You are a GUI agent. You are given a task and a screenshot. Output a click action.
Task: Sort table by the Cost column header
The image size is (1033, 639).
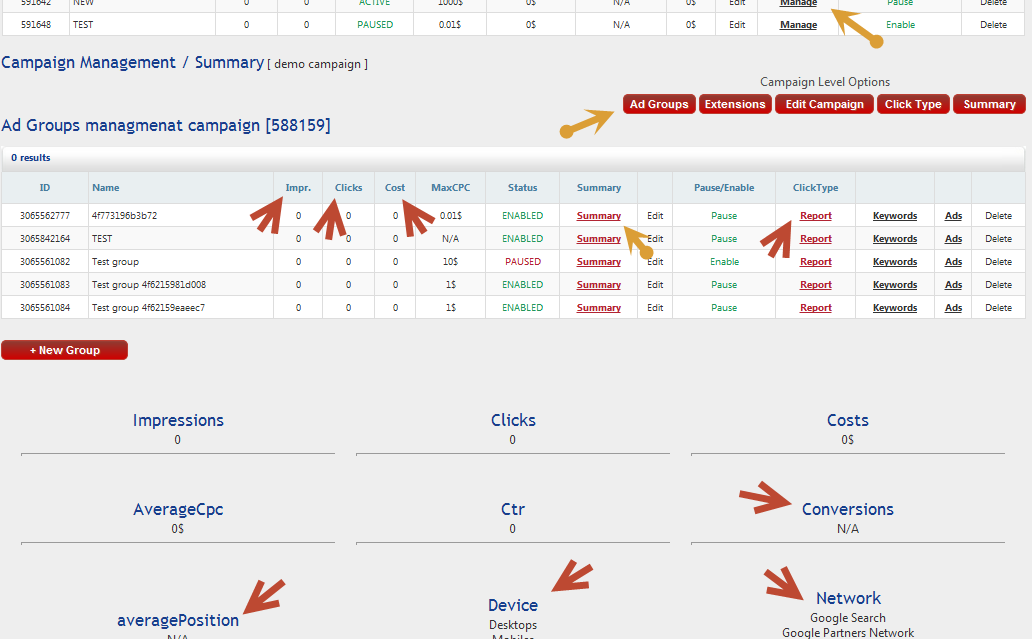click(395, 188)
